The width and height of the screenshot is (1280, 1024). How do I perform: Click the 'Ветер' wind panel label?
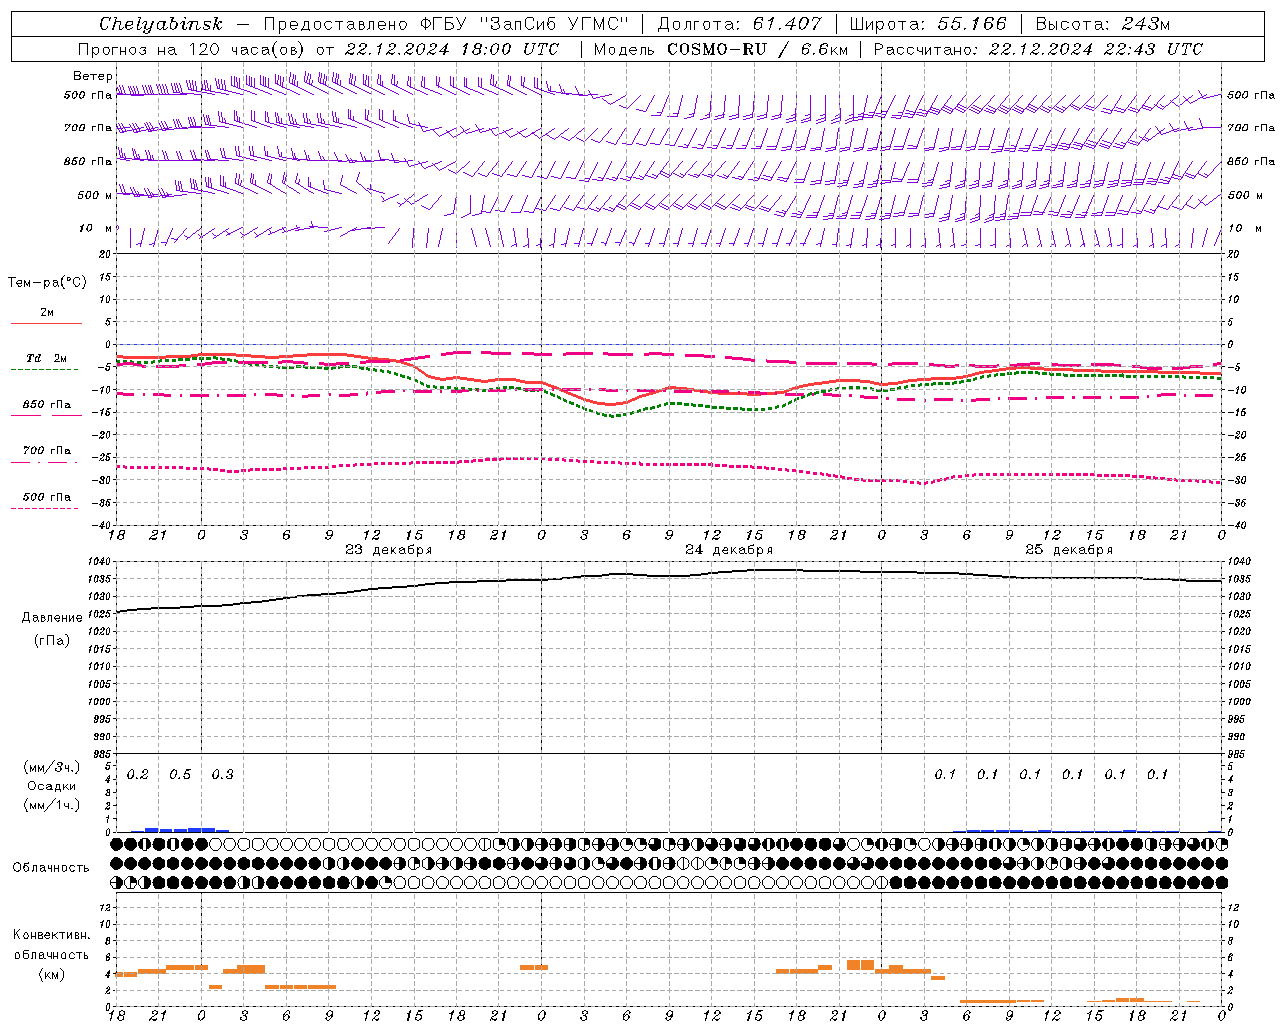(93, 76)
